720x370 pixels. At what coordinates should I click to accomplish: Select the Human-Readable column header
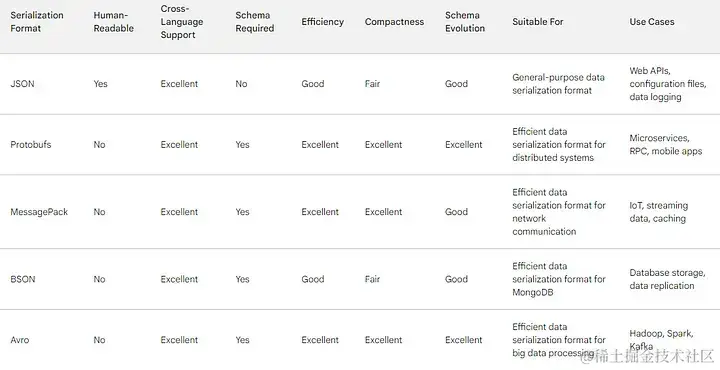113,22
